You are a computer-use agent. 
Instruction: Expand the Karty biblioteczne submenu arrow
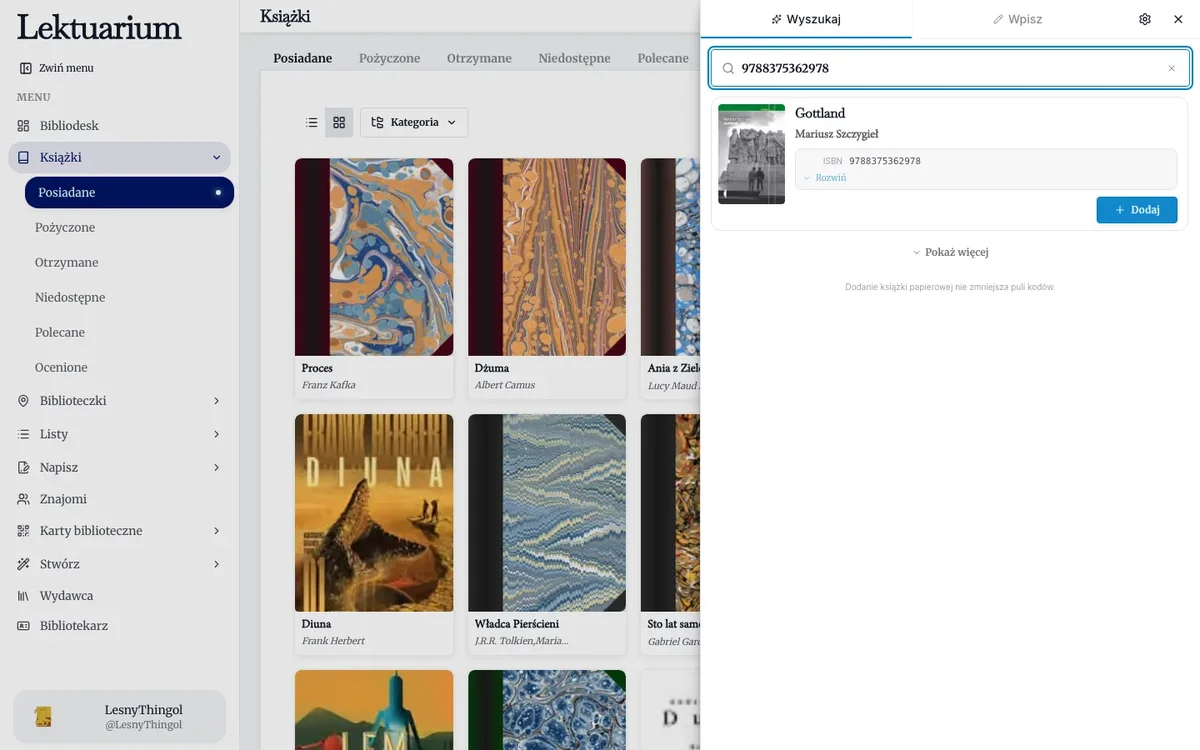(x=217, y=531)
